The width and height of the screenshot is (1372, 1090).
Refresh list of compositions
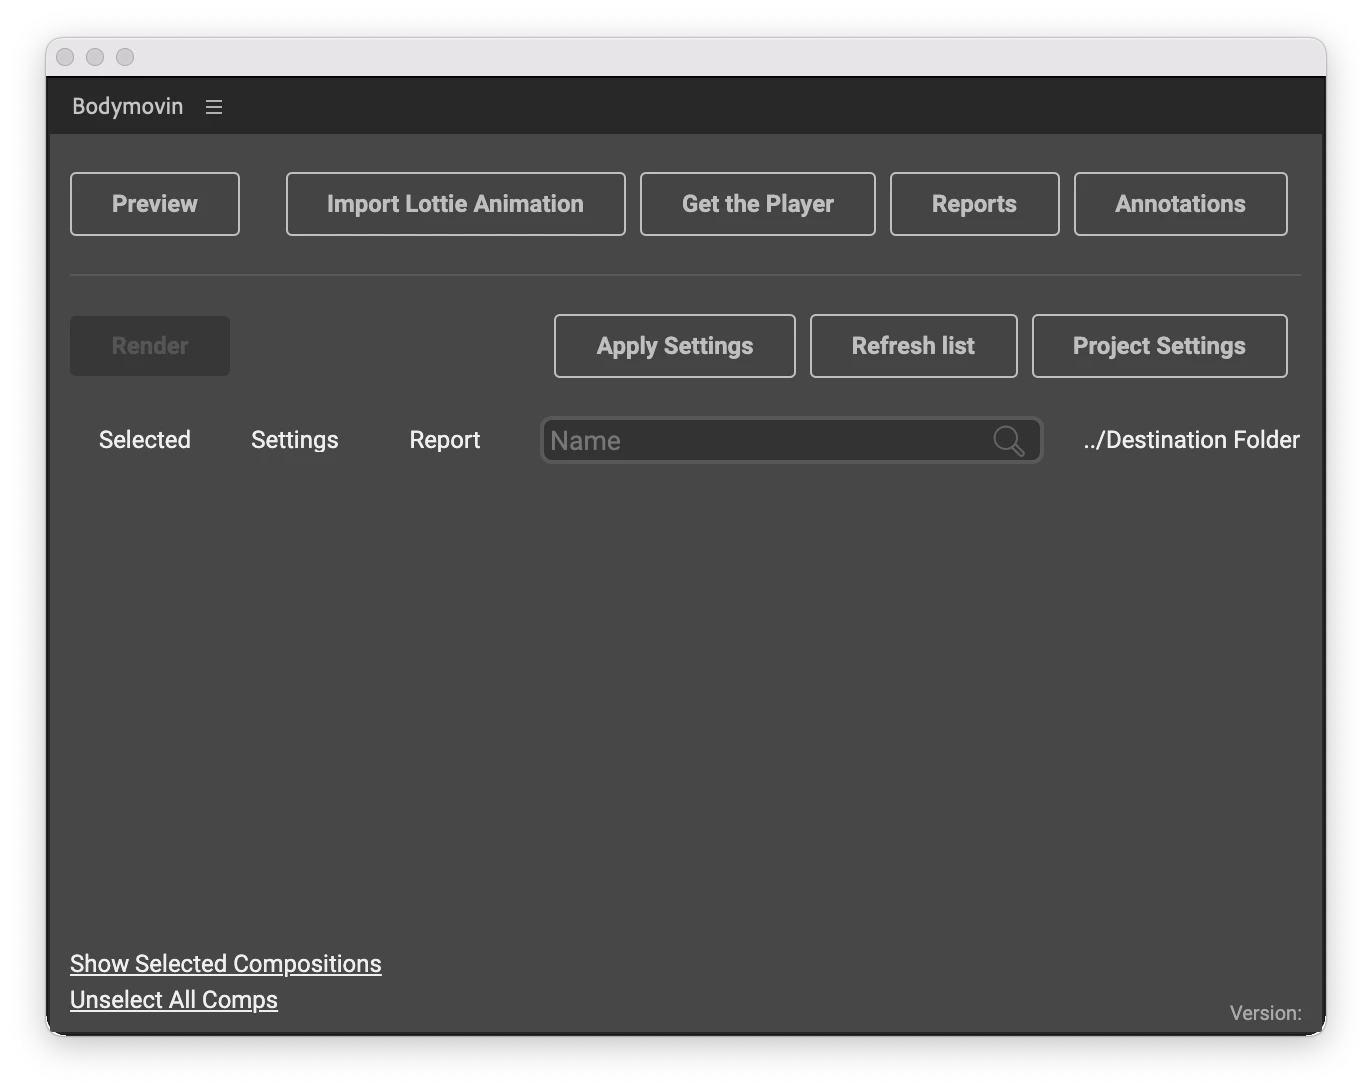point(914,346)
